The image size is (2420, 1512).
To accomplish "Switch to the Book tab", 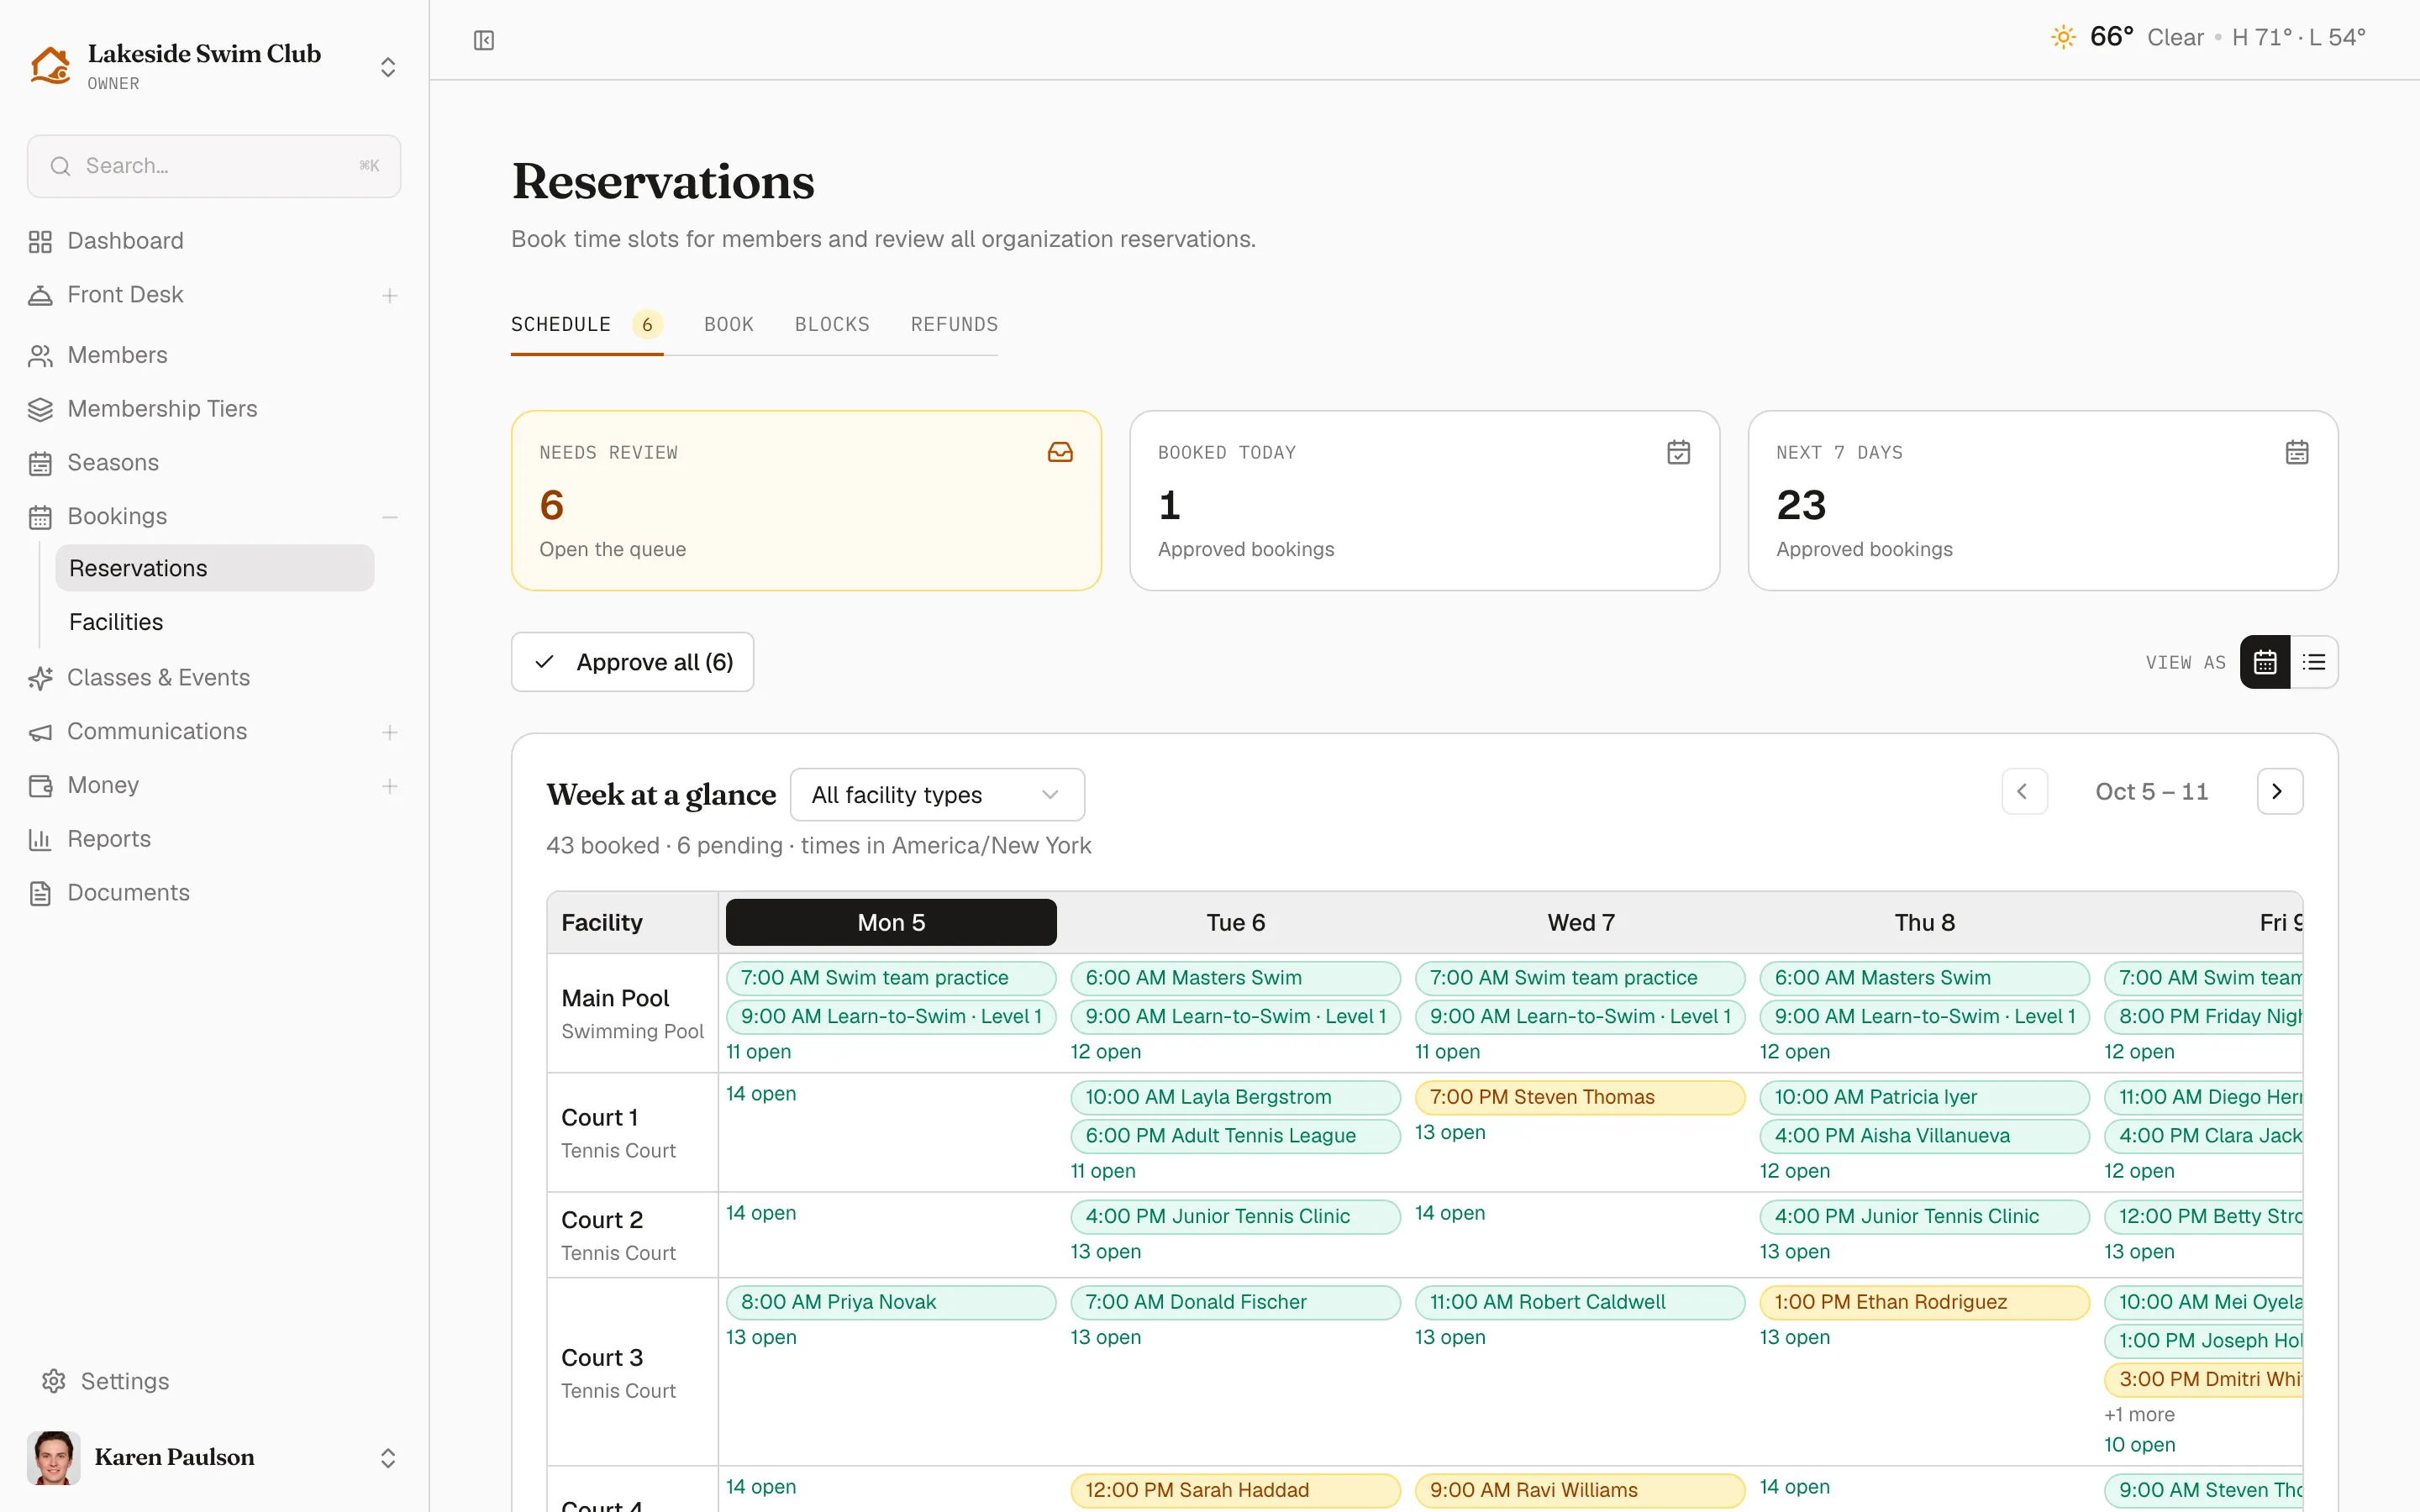I will point(729,324).
